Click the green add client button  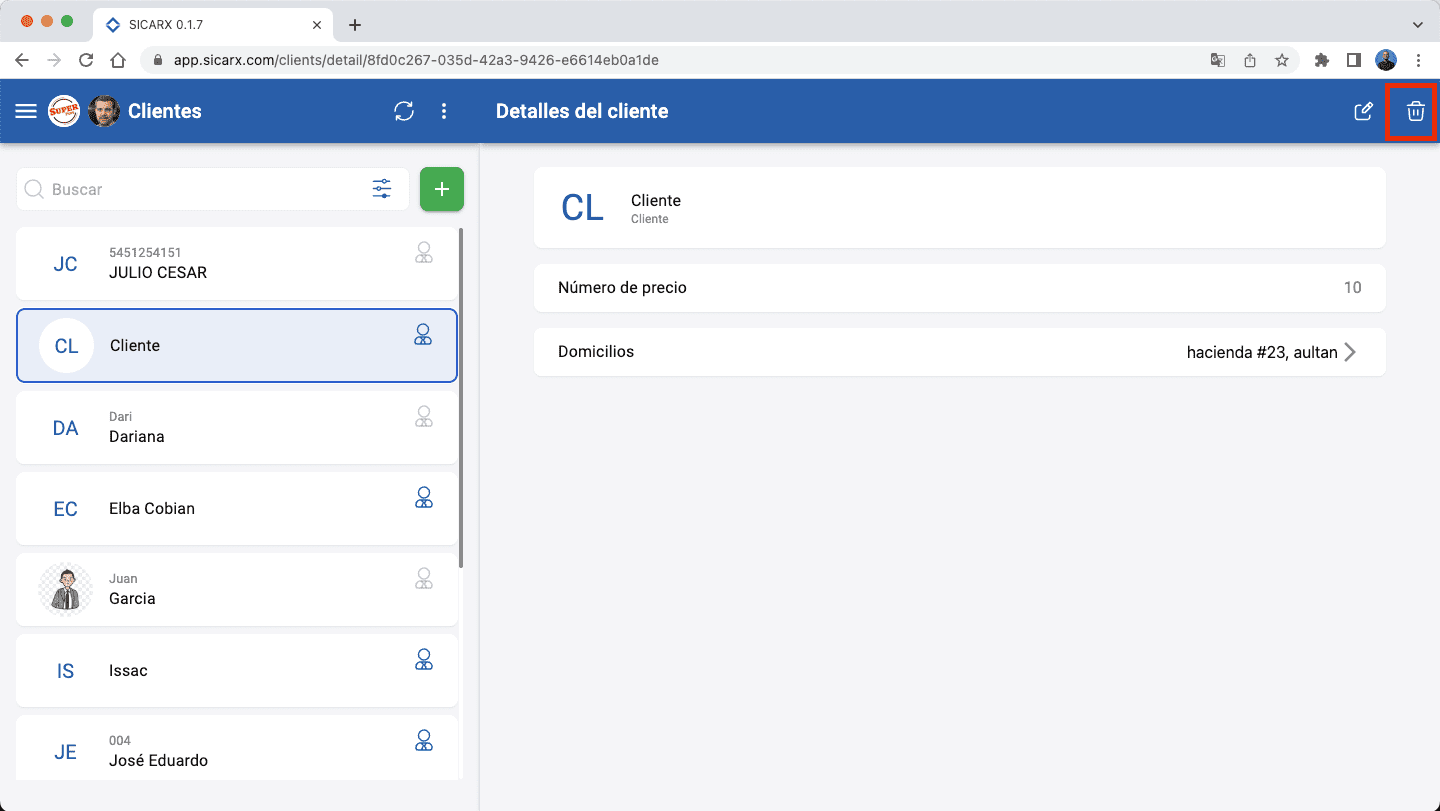(x=442, y=189)
